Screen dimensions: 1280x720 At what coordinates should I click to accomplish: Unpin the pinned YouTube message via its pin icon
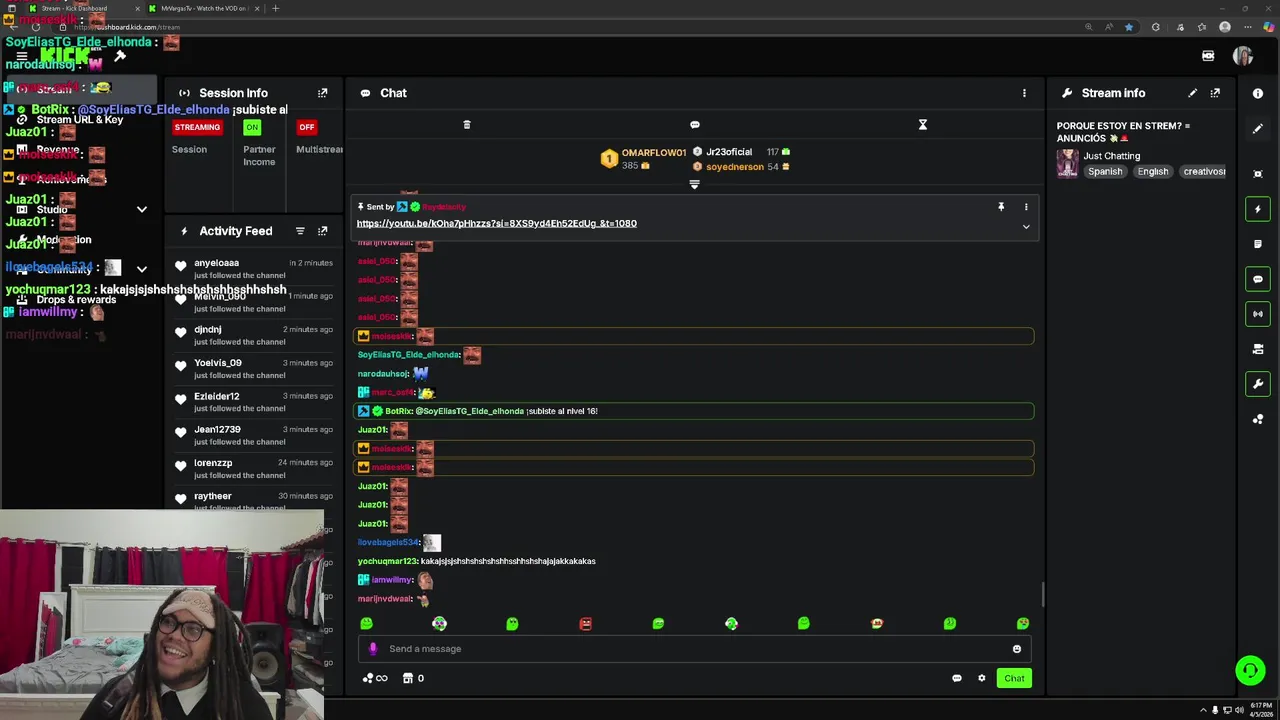click(x=1001, y=207)
